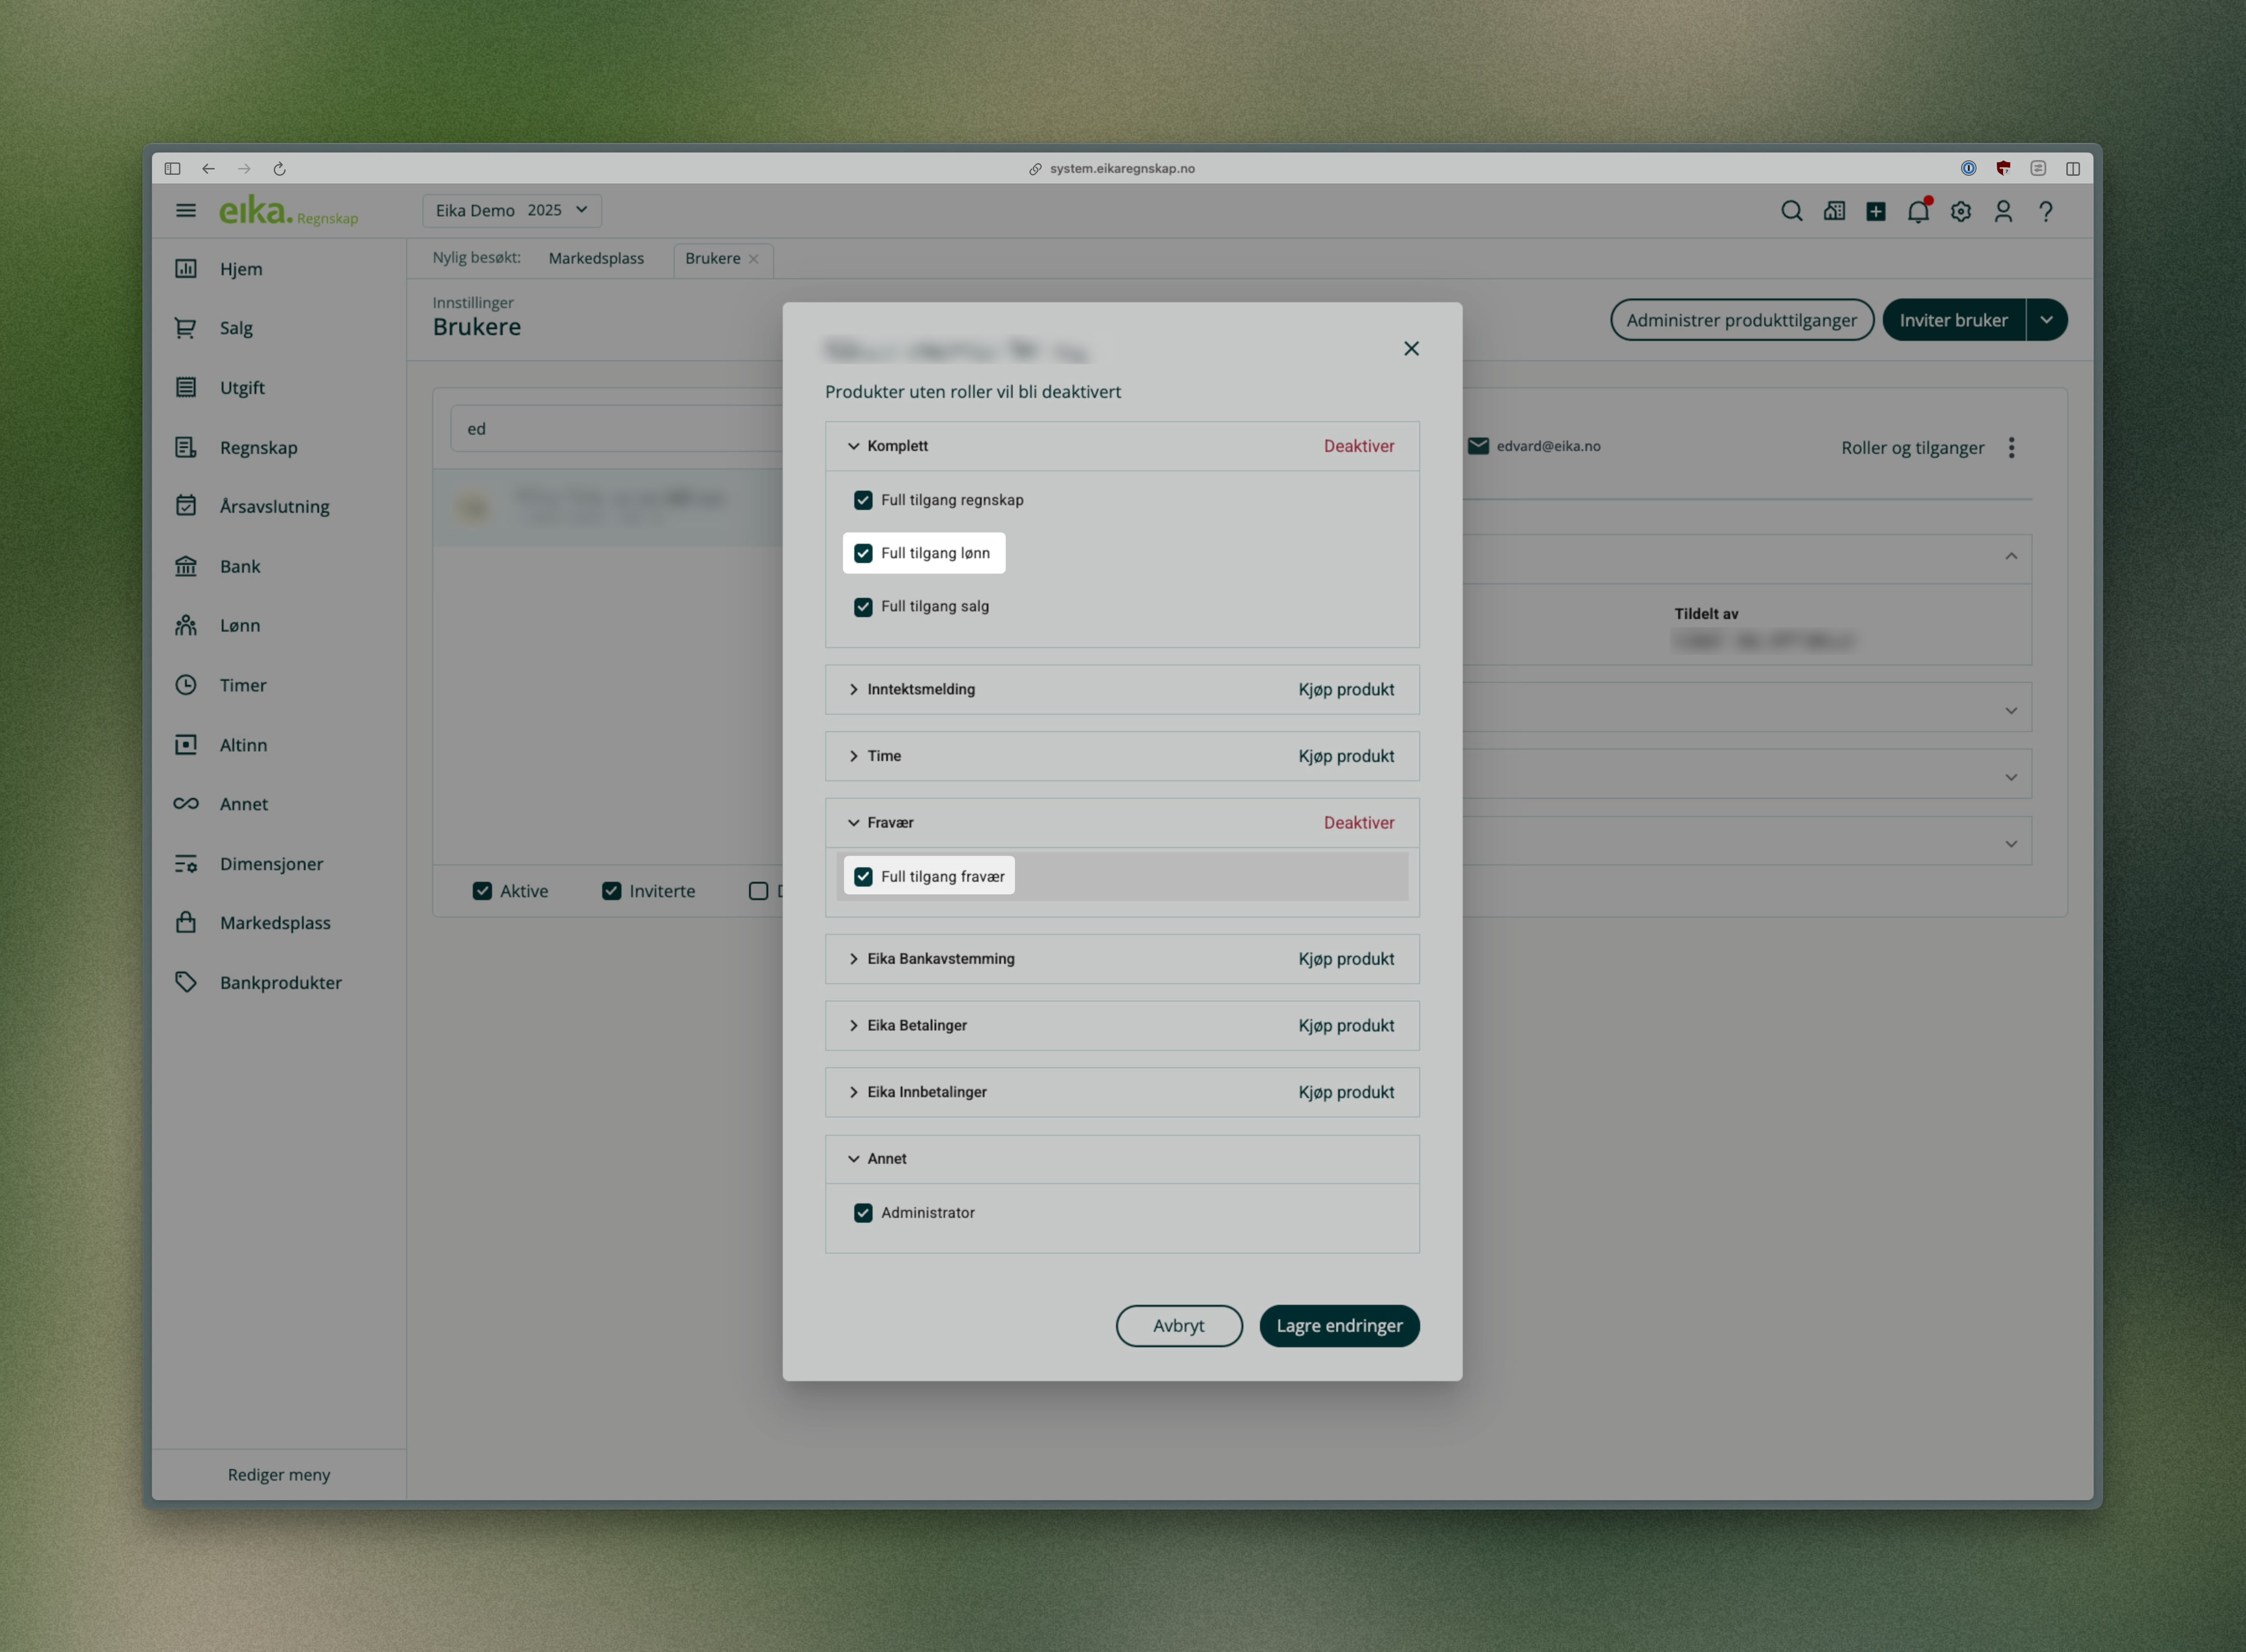The image size is (2246, 1652).
Task: Close the roles dialog with X
Action: click(x=1411, y=348)
